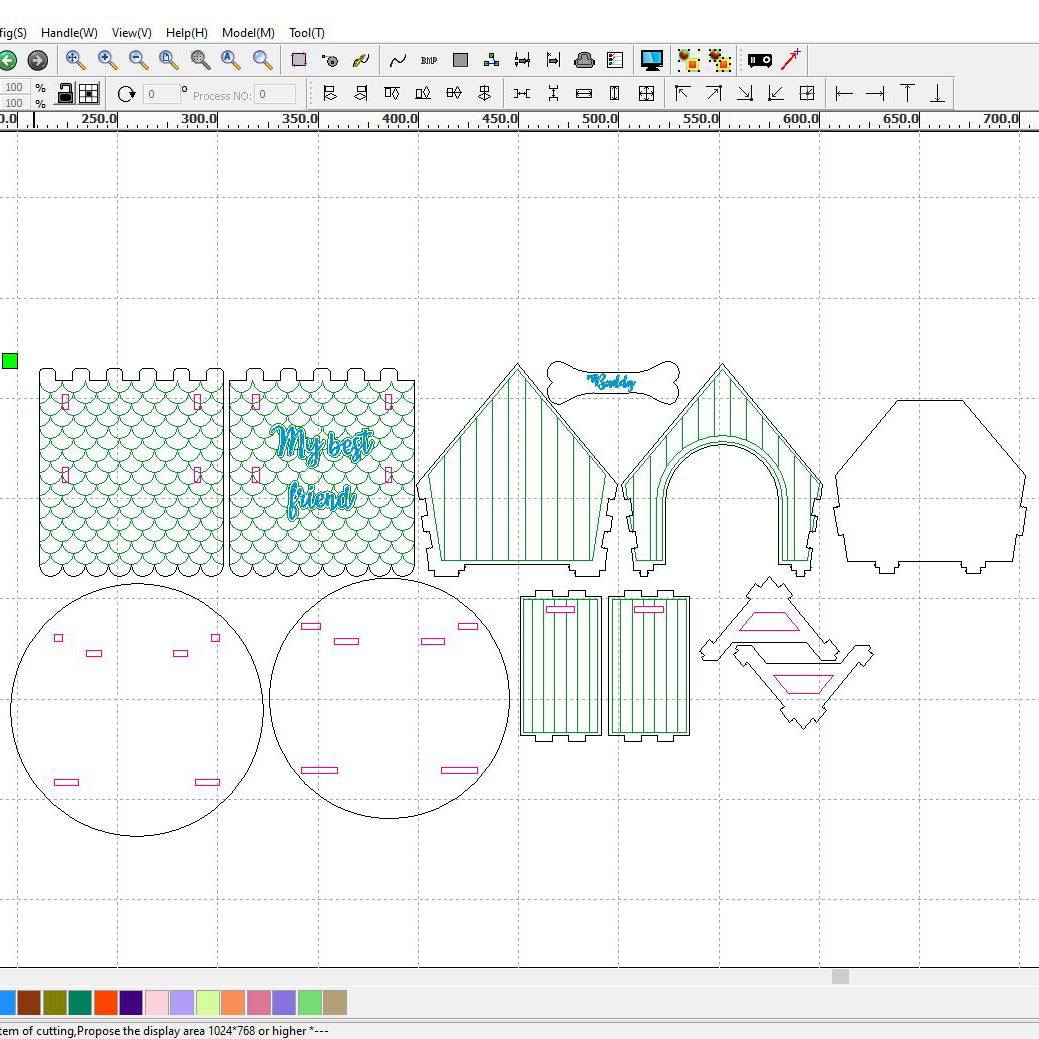This screenshot has height=1039, width=1039.
Task: Open the Model(M) menu
Action: (248, 33)
